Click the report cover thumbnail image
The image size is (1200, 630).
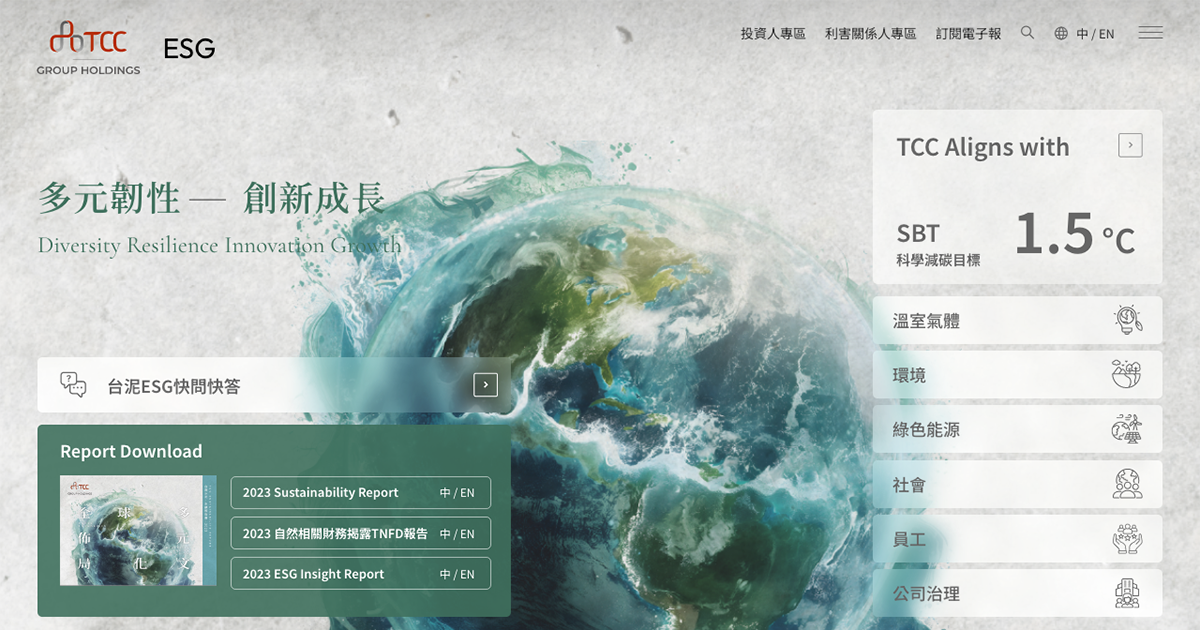click(138, 531)
